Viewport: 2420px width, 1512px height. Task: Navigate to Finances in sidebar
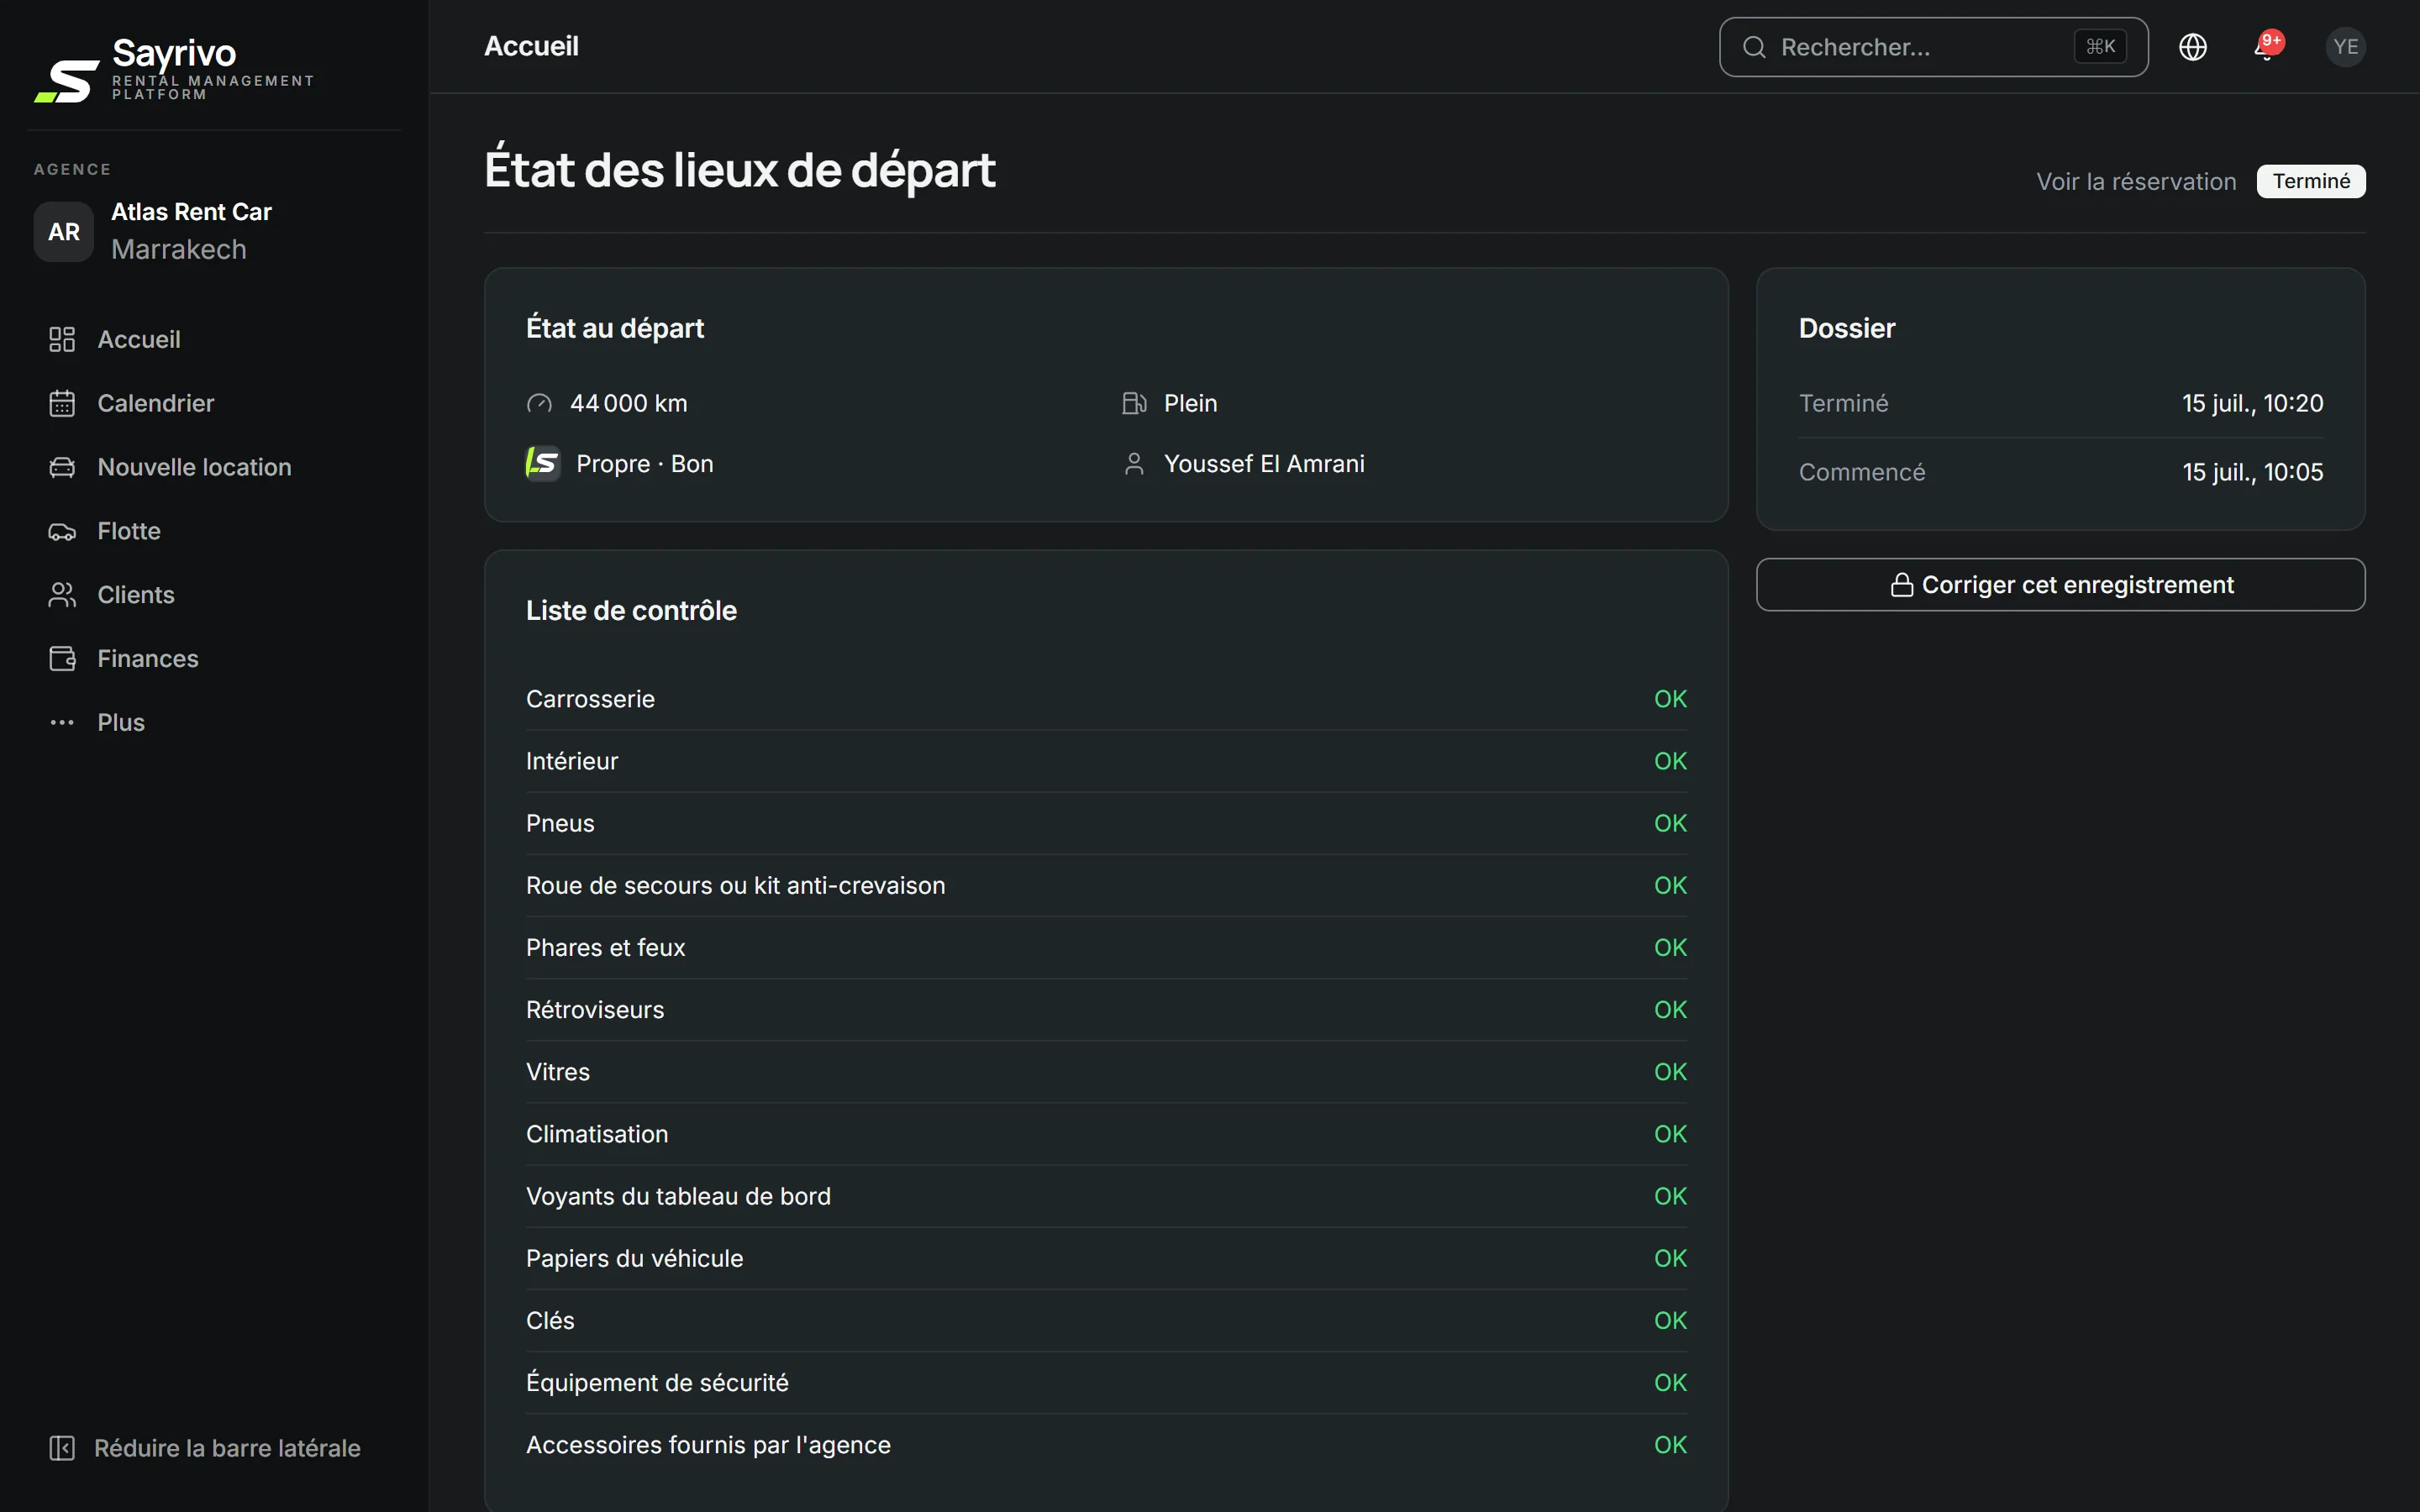pyautogui.click(x=214, y=659)
